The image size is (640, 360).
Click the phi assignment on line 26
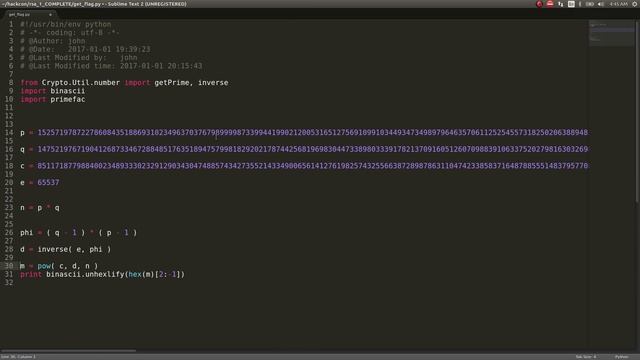point(78,233)
